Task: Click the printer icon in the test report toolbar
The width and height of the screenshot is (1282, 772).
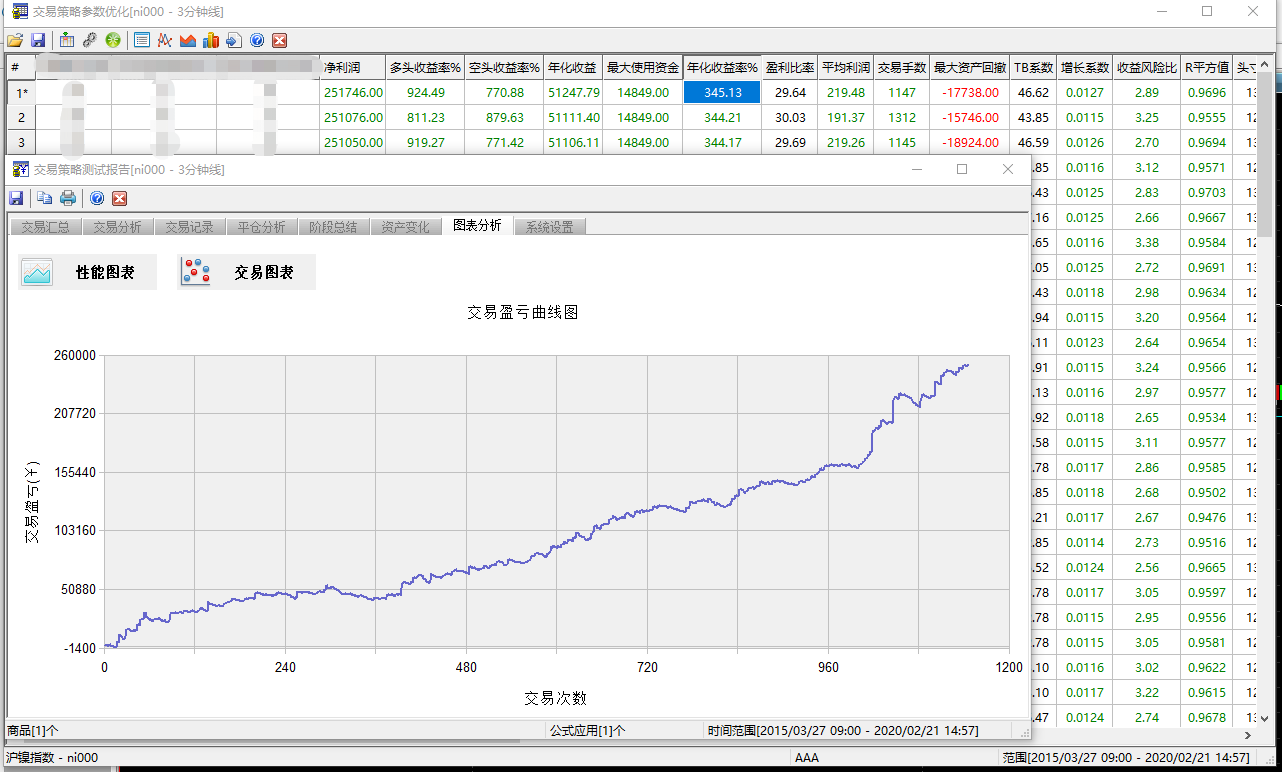Action: click(68, 198)
